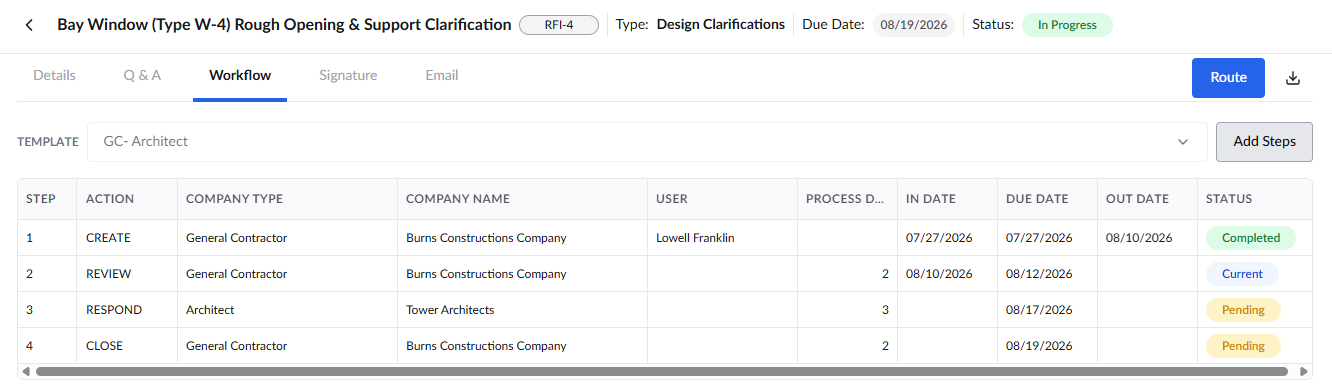Image resolution: width=1332 pixels, height=392 pixels.
Task: Download the RFI using the download icon
Action: [x=1293, y=78]
